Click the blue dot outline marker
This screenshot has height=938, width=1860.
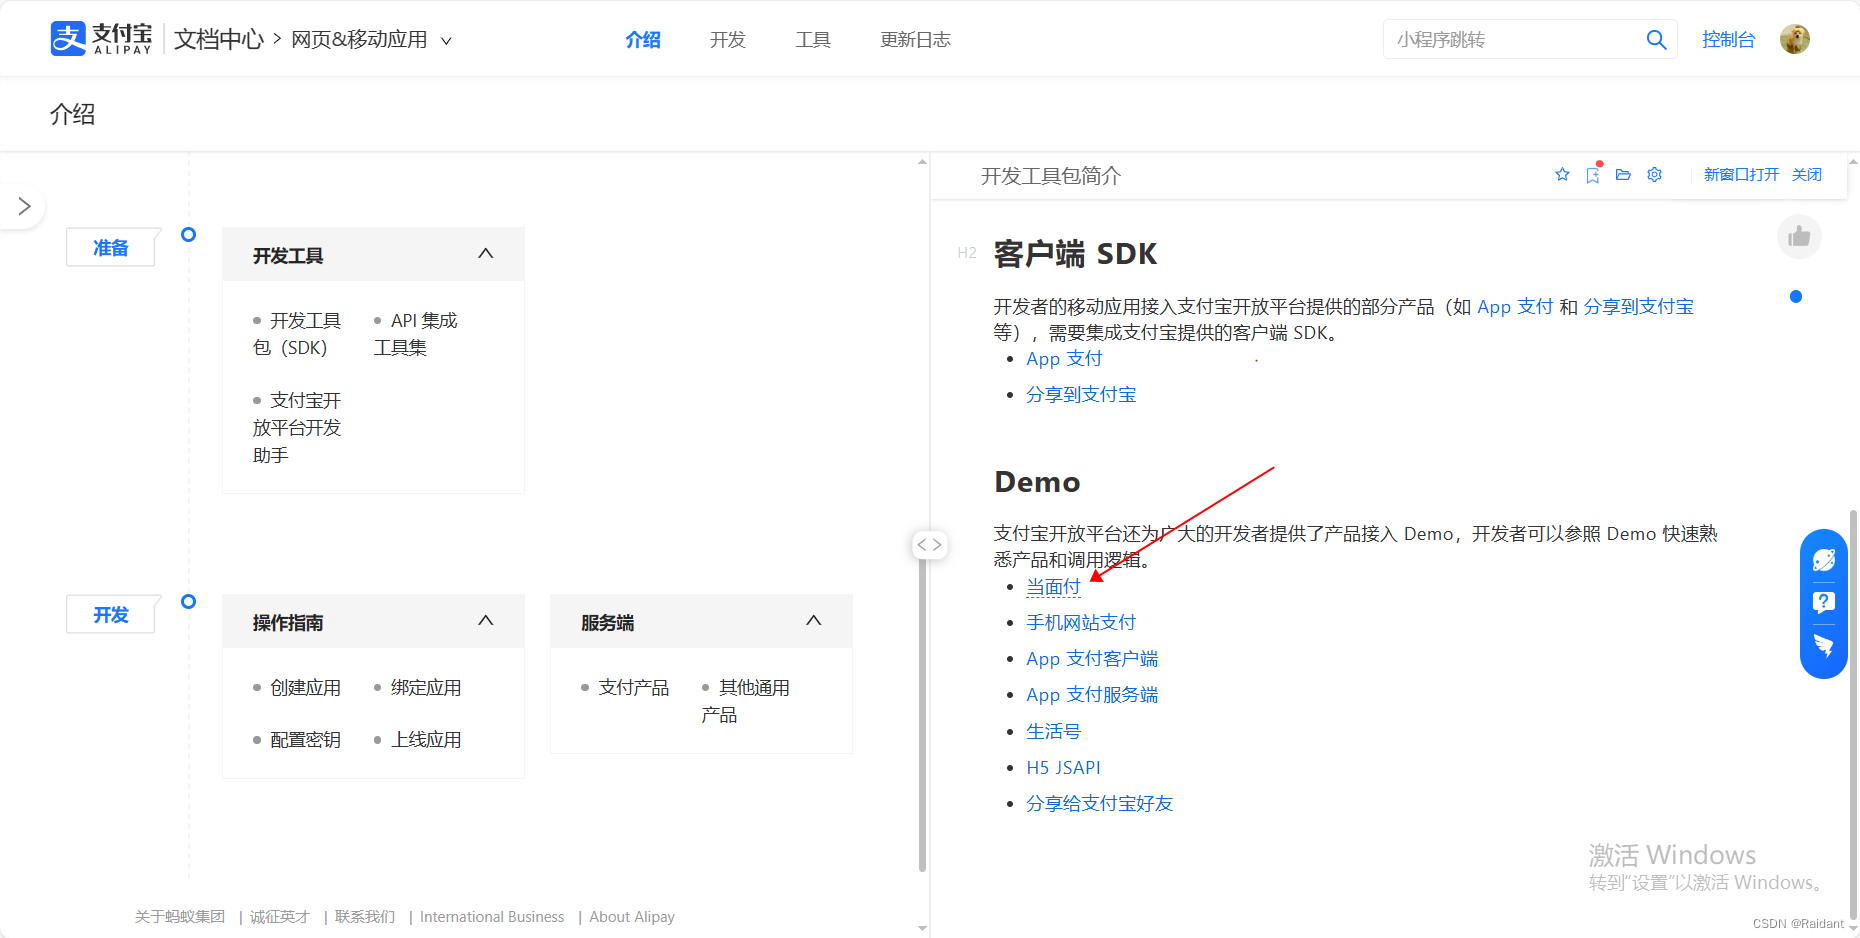click(x=1796, y=296)
